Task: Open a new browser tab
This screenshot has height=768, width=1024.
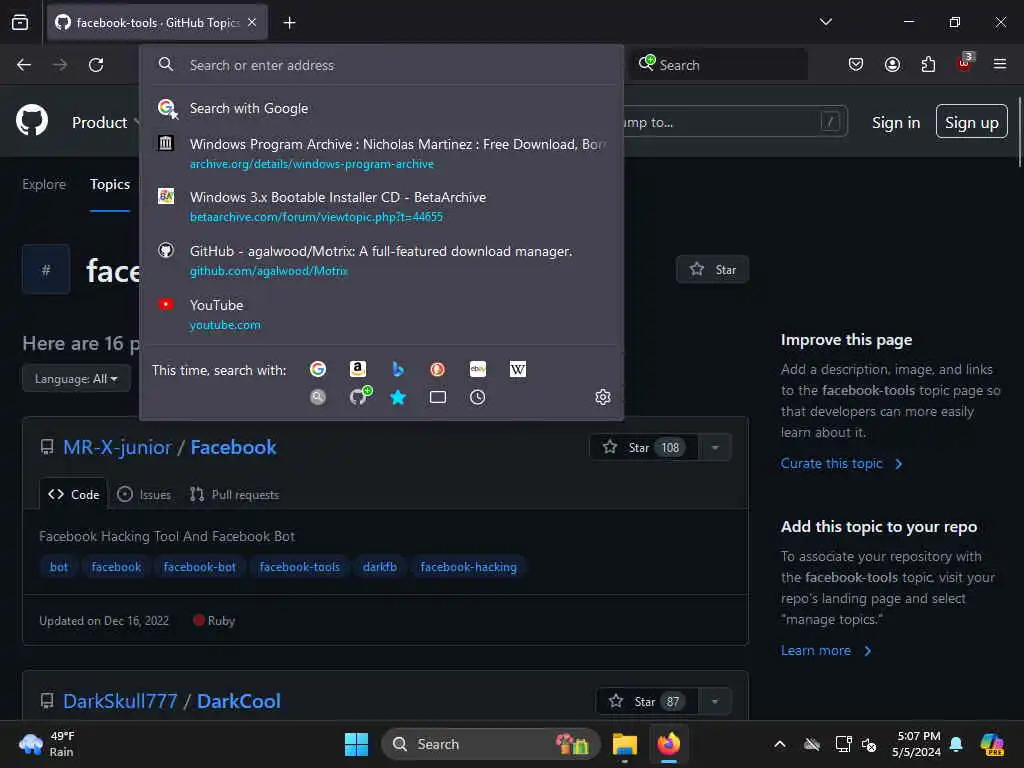Action: [x=289, y=23]
